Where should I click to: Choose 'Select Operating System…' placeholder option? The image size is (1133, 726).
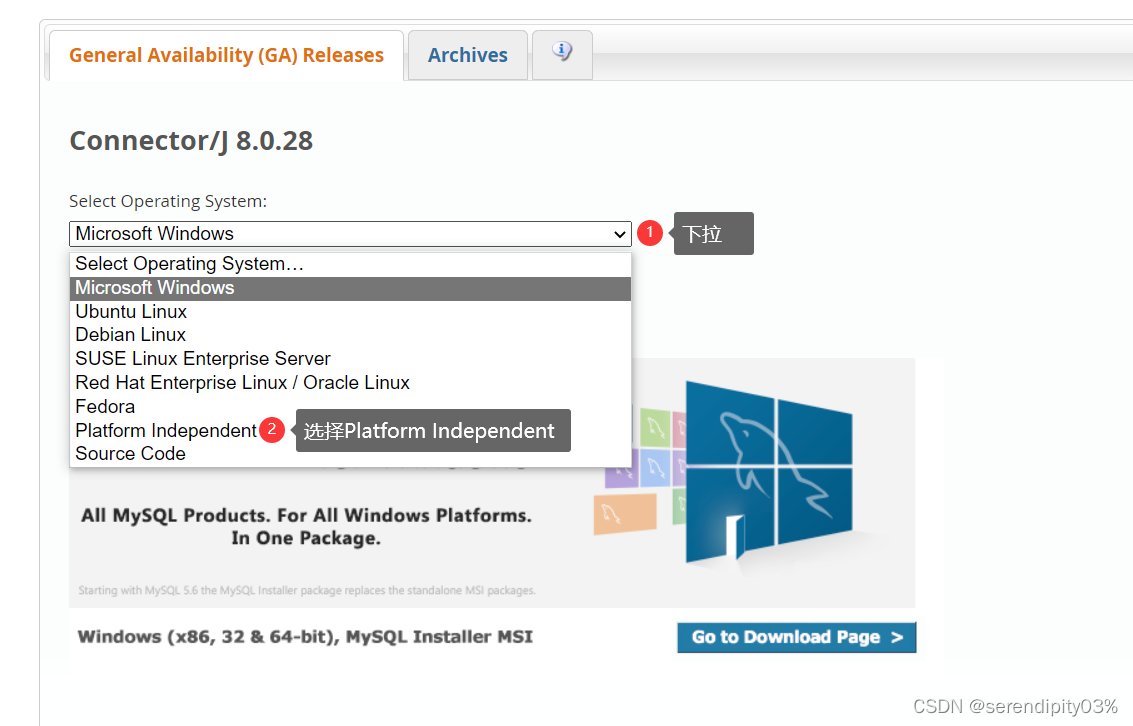[x=350, y=264]
